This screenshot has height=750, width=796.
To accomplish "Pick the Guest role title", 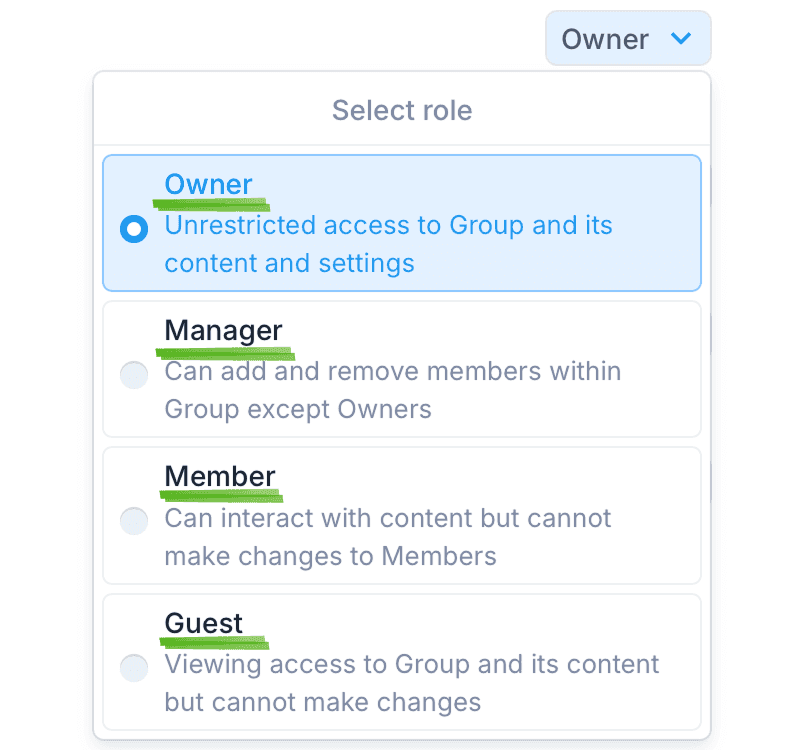I will pos(204,623).
